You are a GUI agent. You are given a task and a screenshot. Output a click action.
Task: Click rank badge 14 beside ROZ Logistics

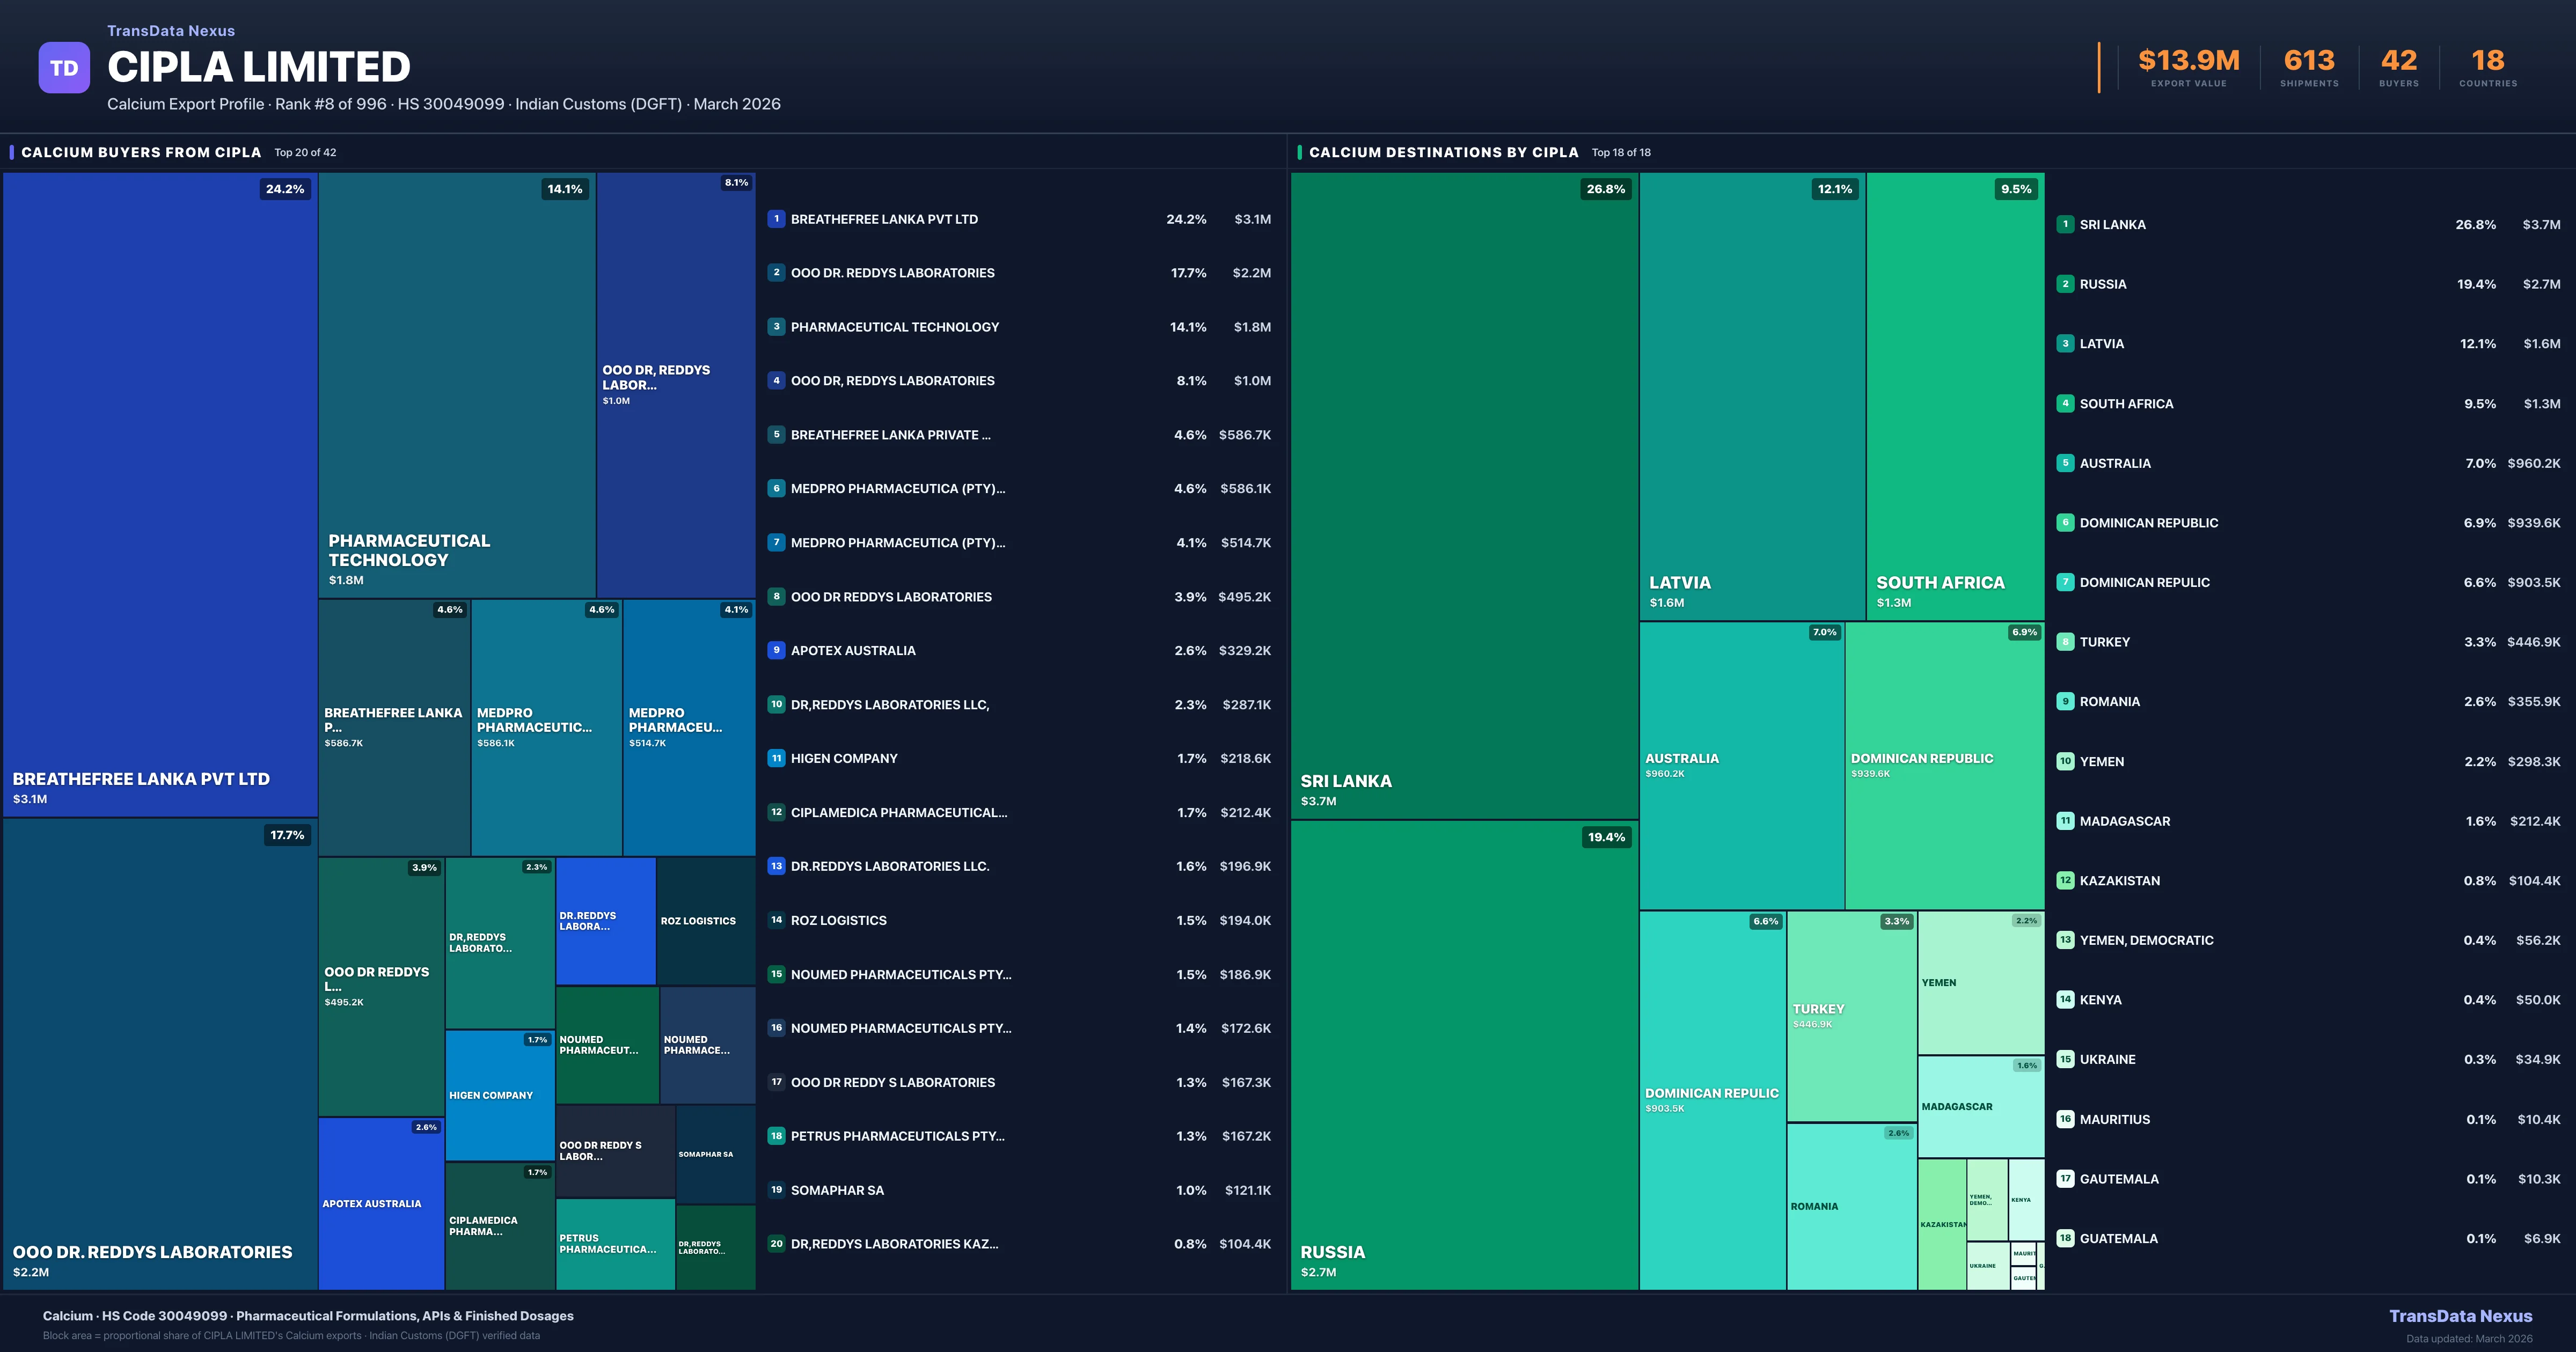(x=776, y=920)
